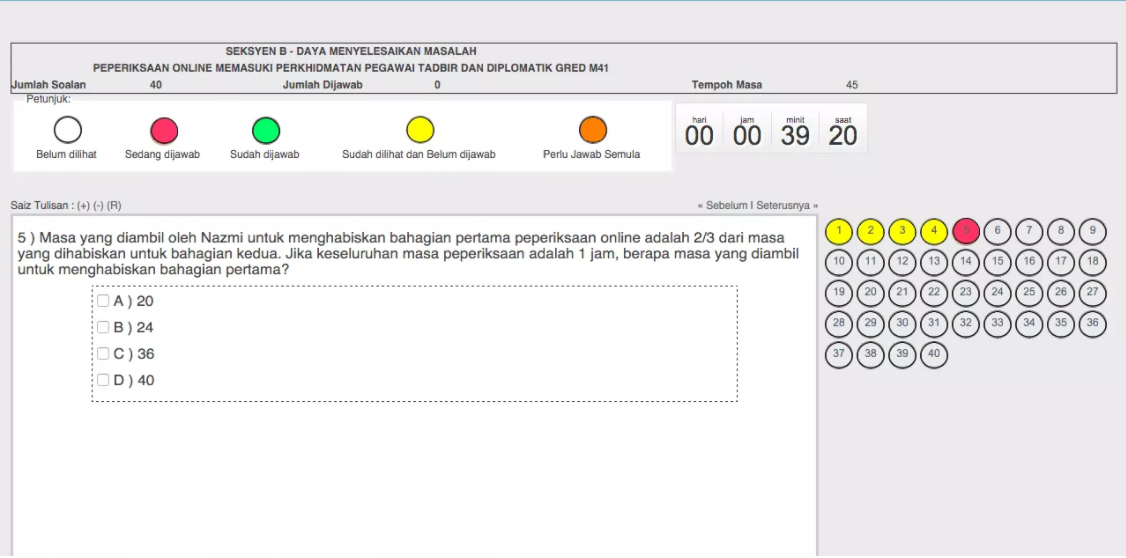Jump to question 24

click(x=997, y=293)
